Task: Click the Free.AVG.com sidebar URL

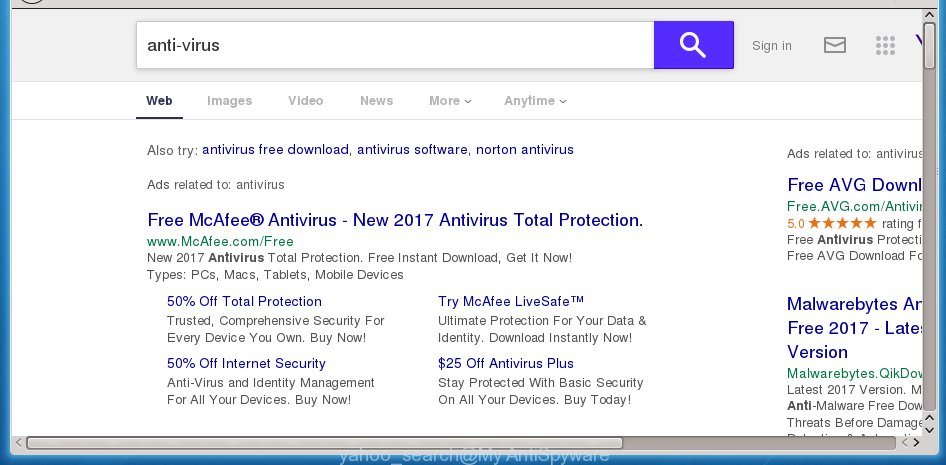Action: coord(855,206)
